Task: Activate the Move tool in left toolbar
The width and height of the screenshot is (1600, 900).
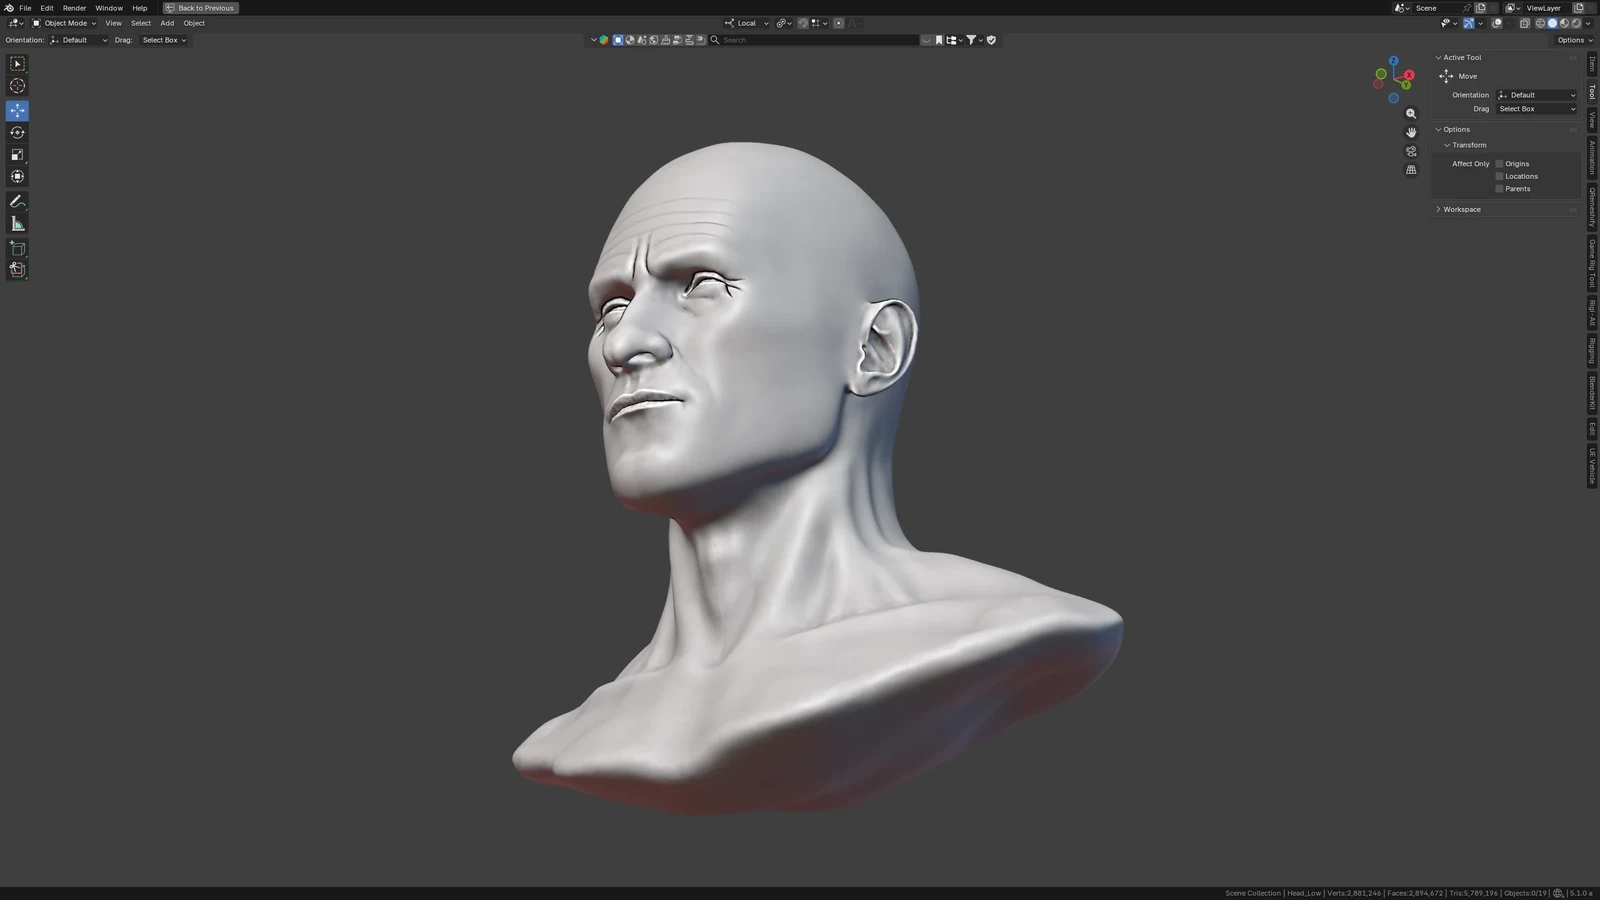Action: tap(17, 111)
